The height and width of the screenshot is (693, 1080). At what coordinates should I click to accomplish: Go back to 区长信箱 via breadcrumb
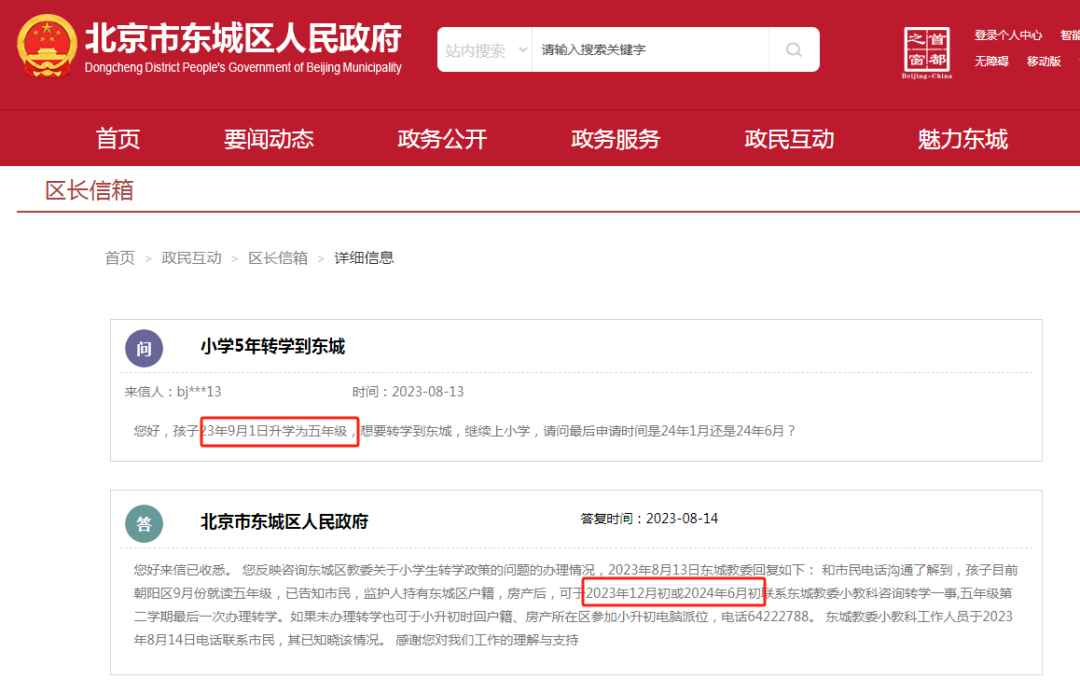click(278, 258)
